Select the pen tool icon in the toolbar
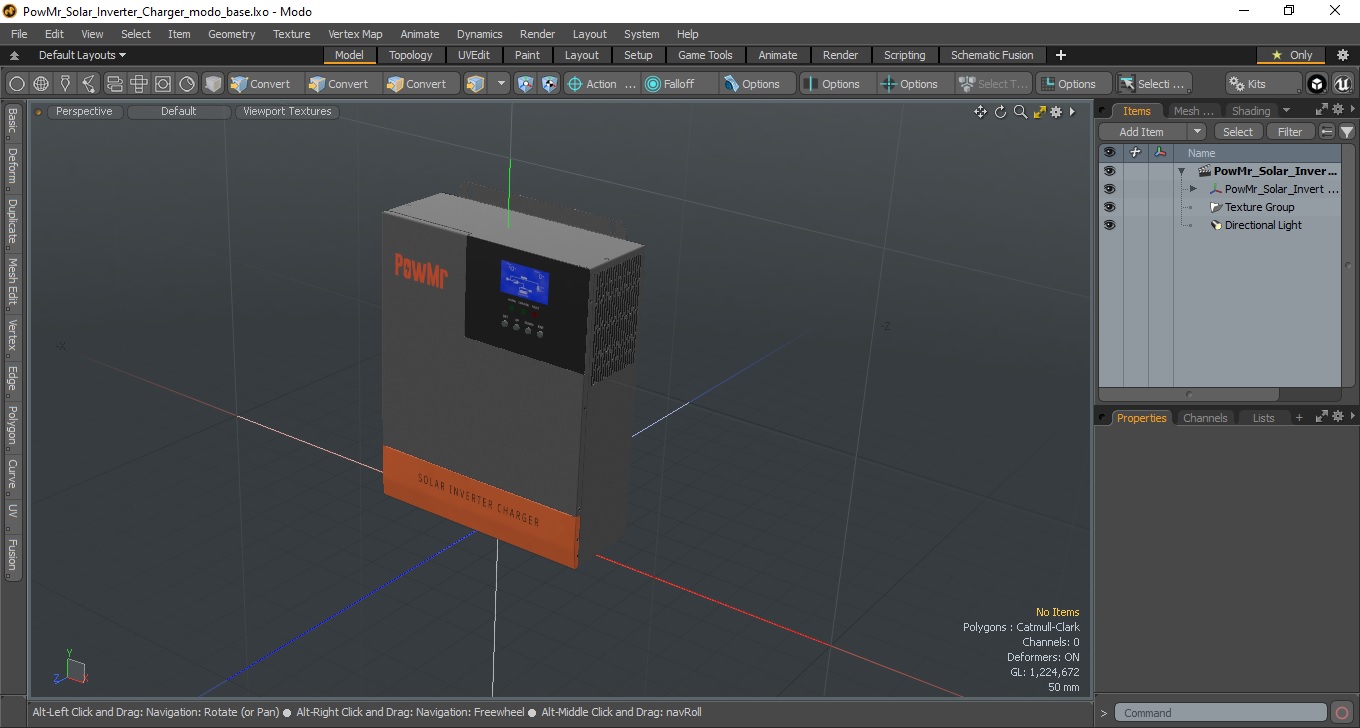Viewport: 1360px width, 728px height. coord(65,84)
